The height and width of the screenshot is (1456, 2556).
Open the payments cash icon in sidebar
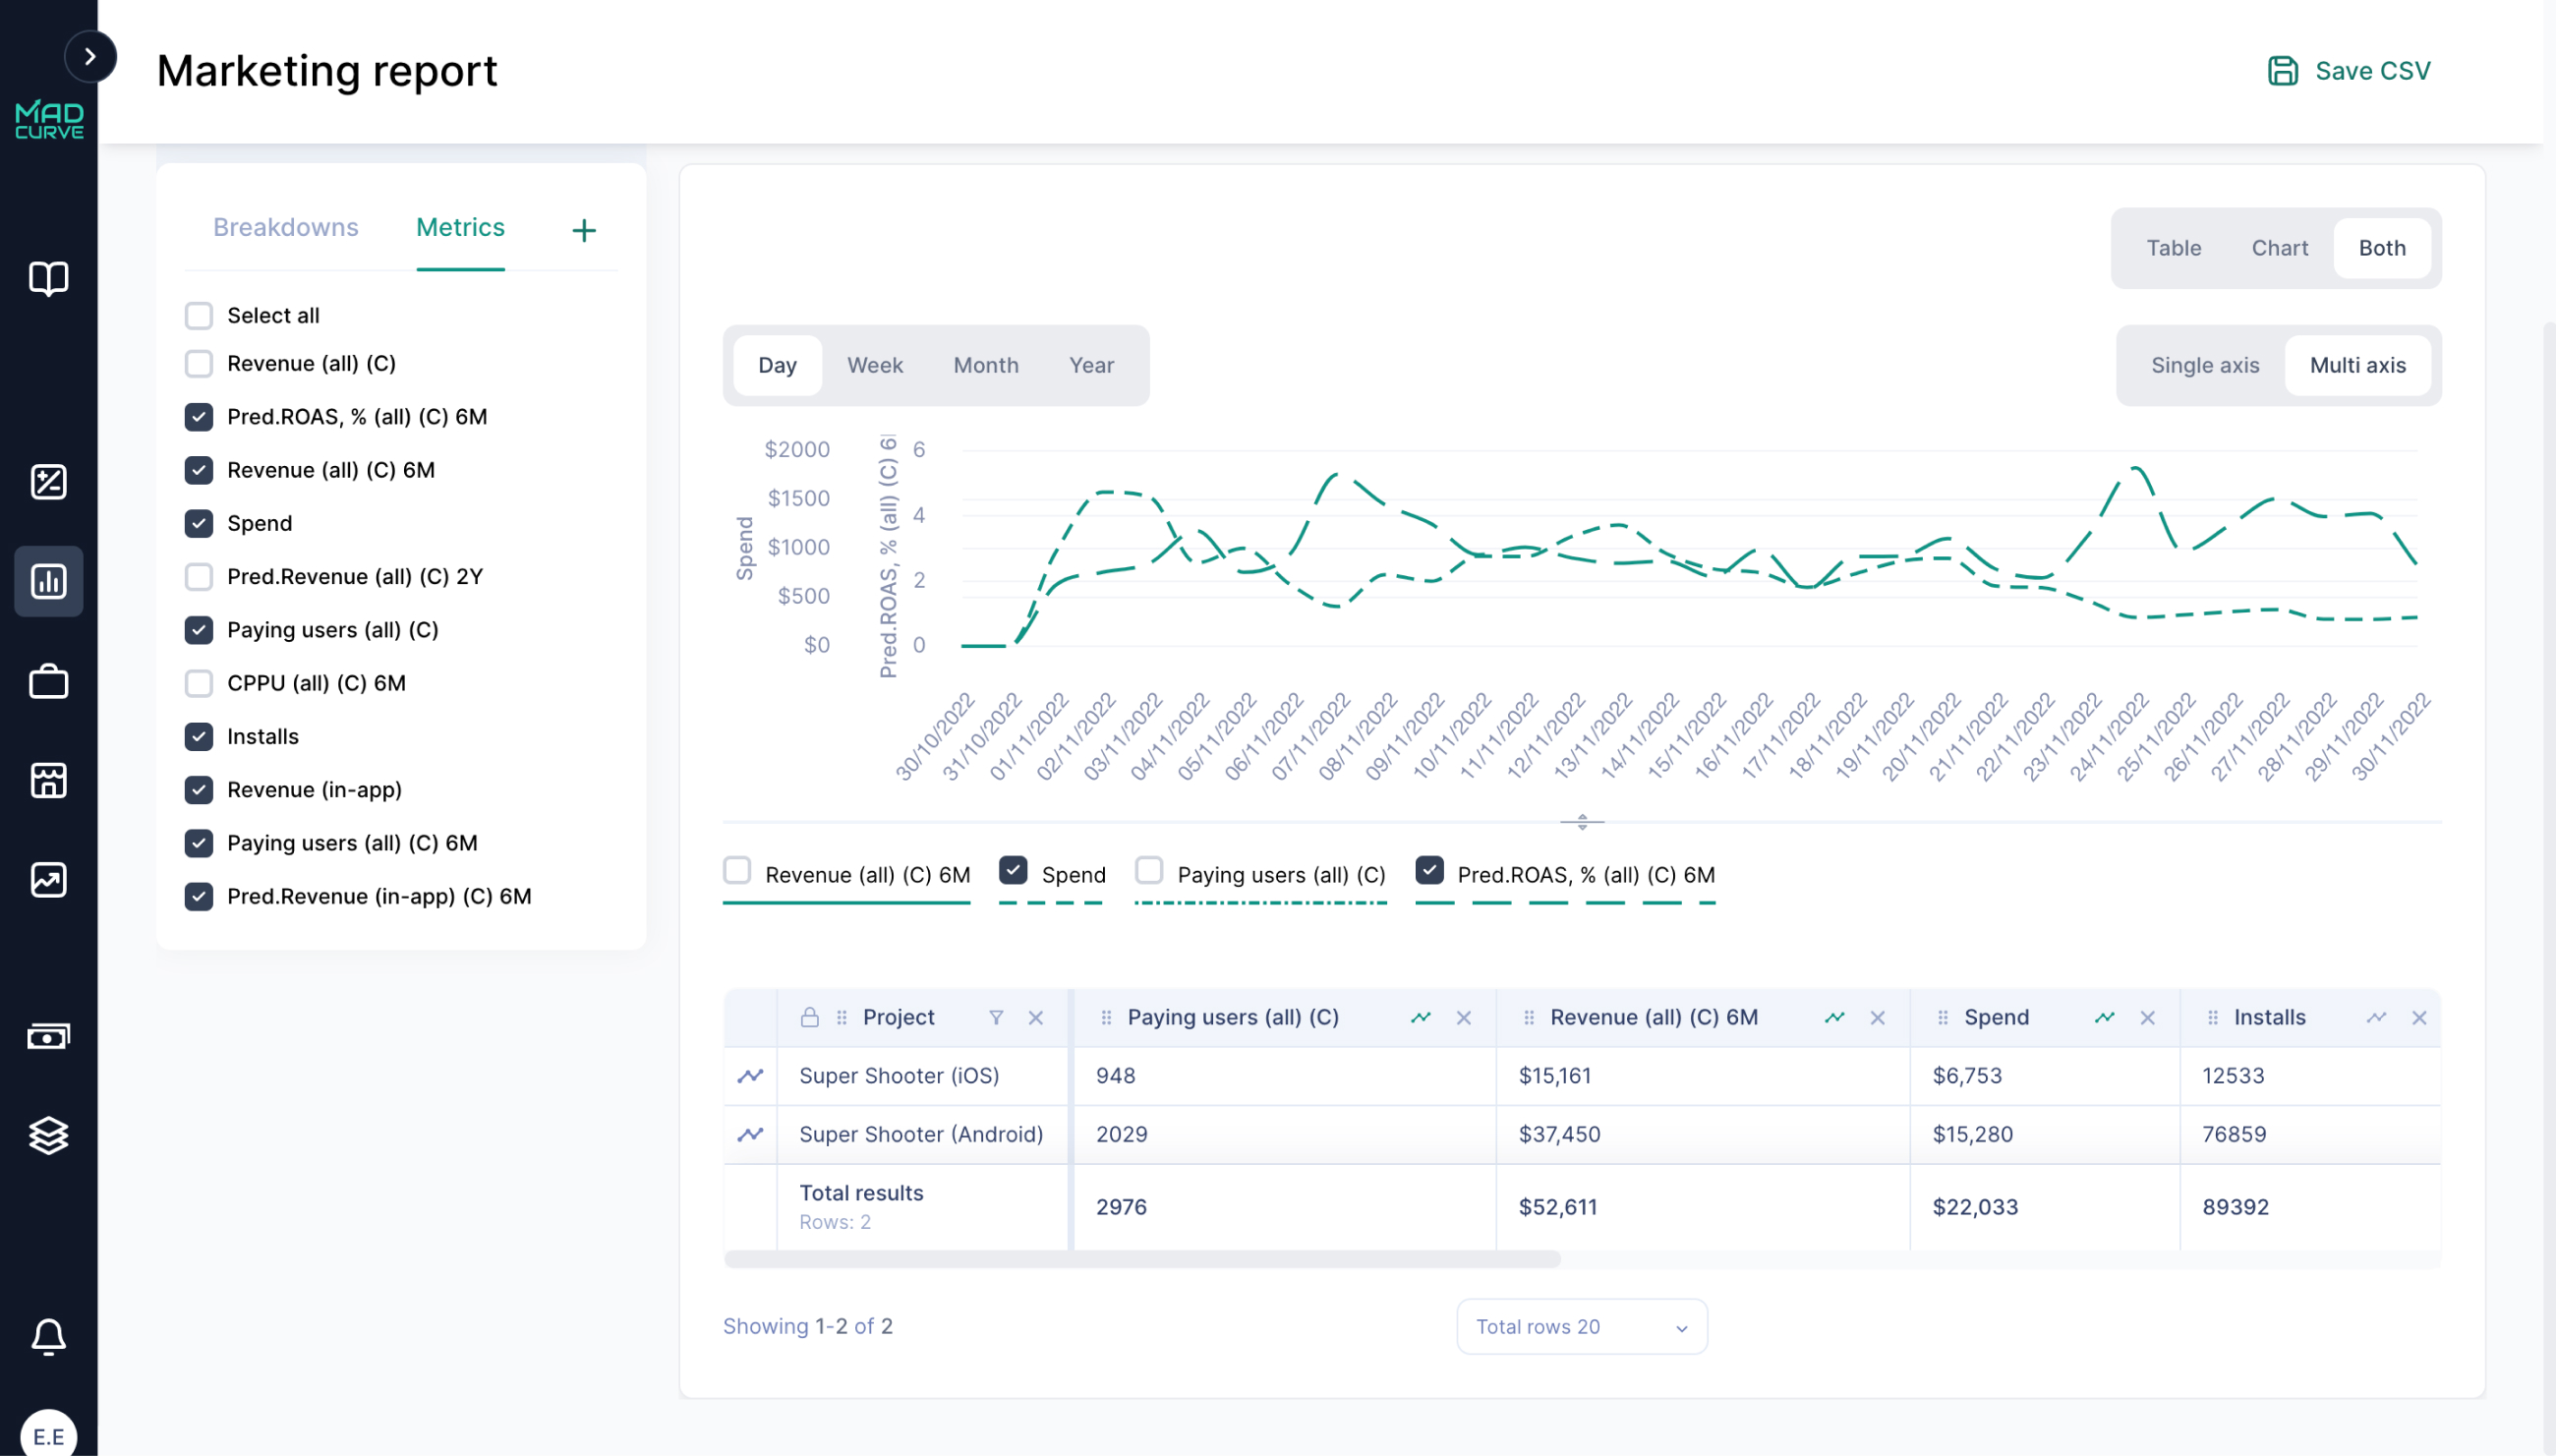(x=48, y=1035)
